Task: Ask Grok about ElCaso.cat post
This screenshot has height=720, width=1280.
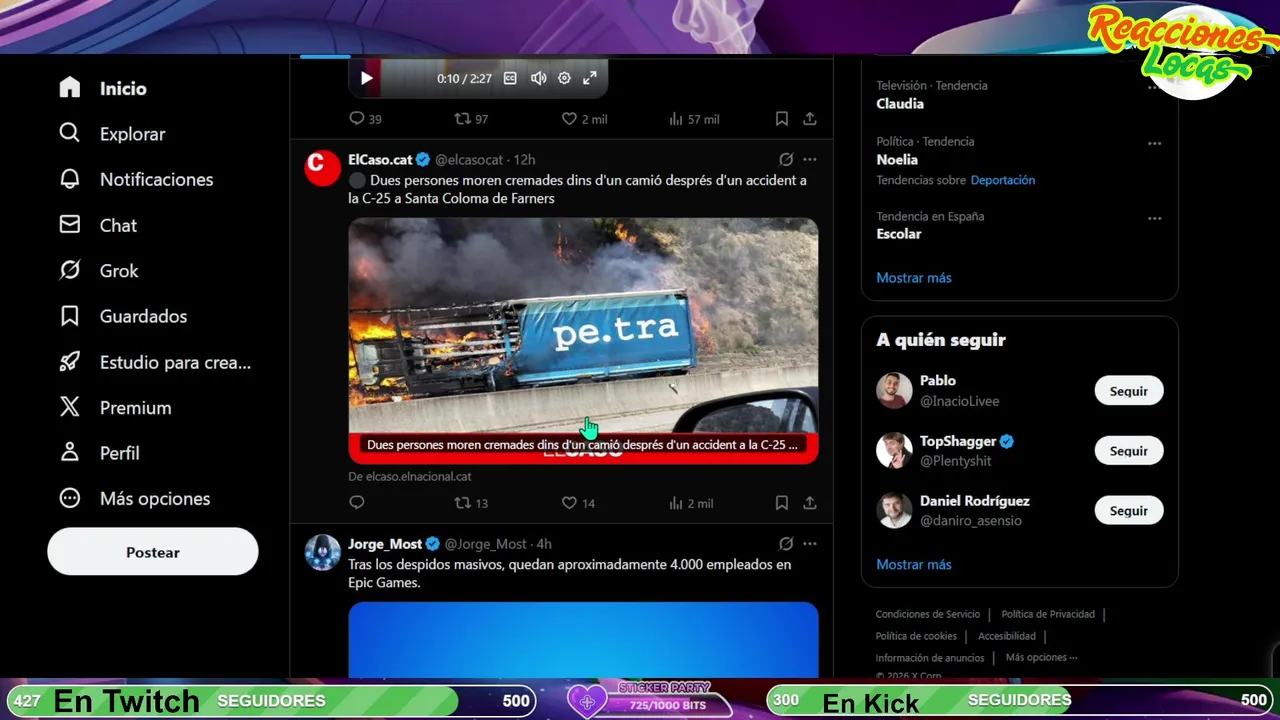Action: 786,159
